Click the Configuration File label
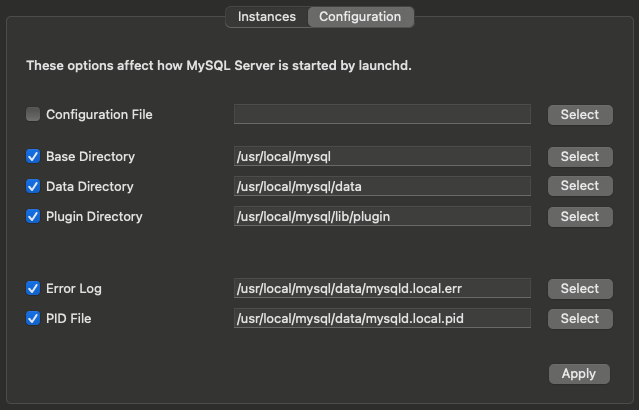The width and height of the screenshot is (639, 410). 99,115
